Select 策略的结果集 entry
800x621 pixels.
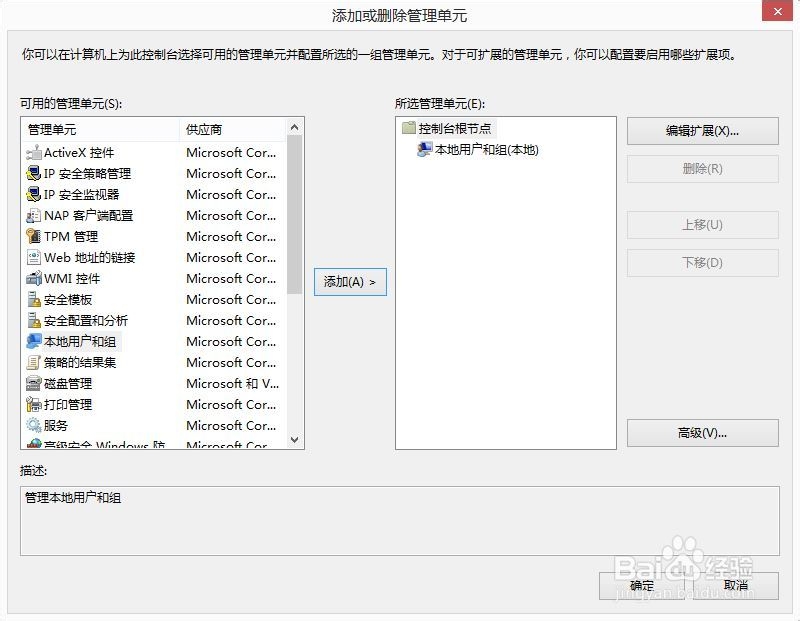coord(80,362)
